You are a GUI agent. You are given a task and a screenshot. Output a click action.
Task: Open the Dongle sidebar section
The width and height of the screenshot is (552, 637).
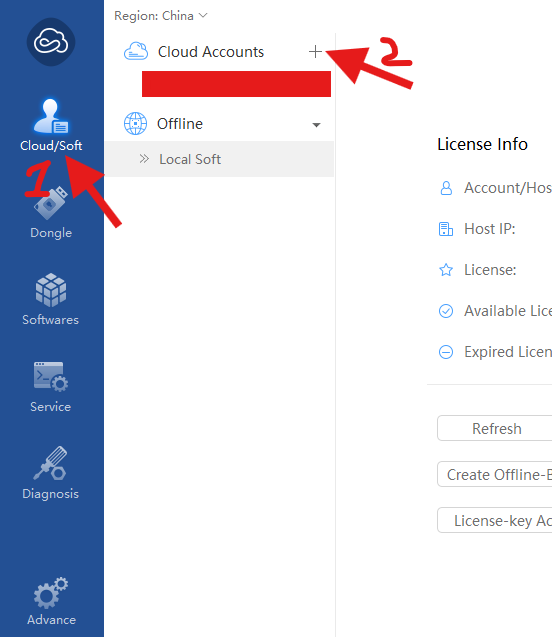[51, 213]
